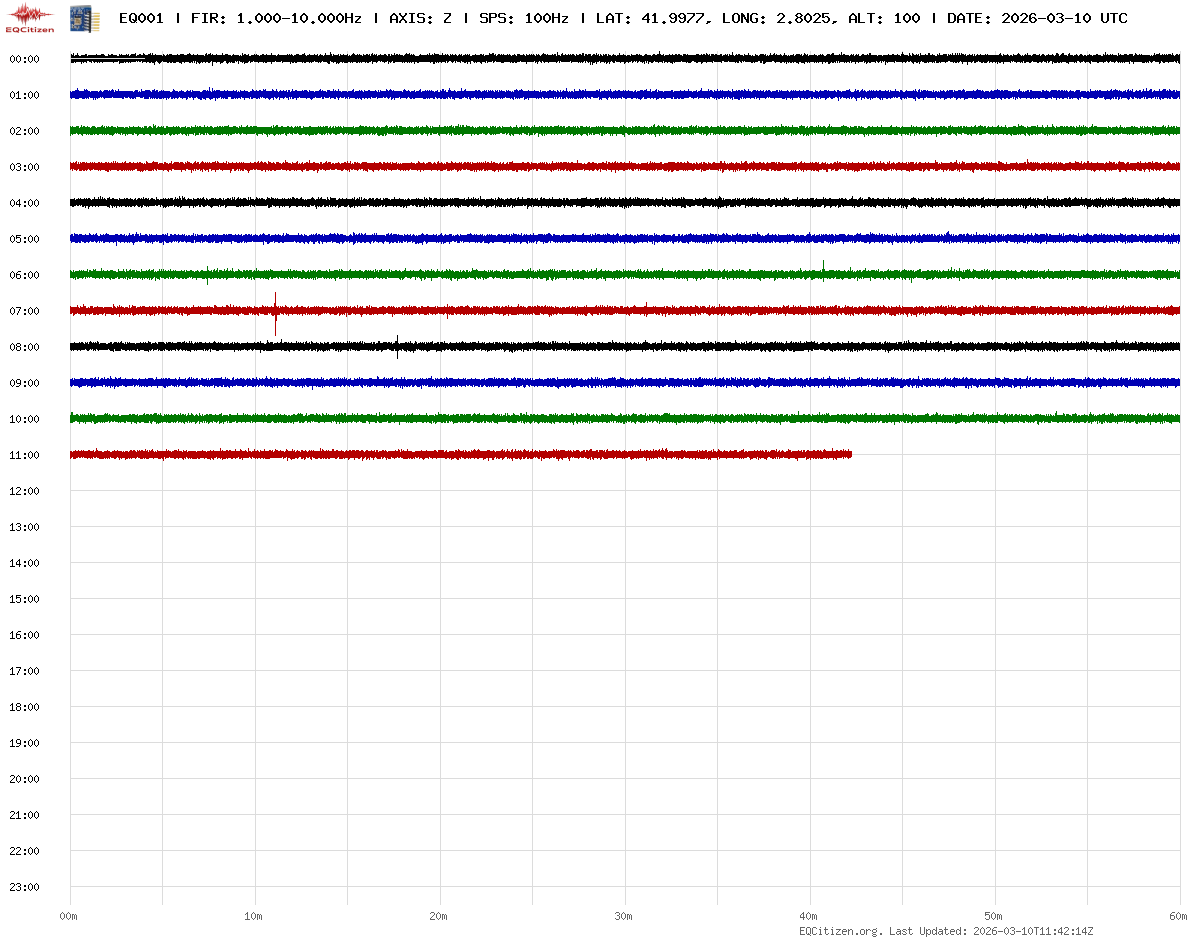Click the 06:00 trace spike near 41 minutes
Viewport: 1200px width, 940px height.
click(x=823, y=269)
